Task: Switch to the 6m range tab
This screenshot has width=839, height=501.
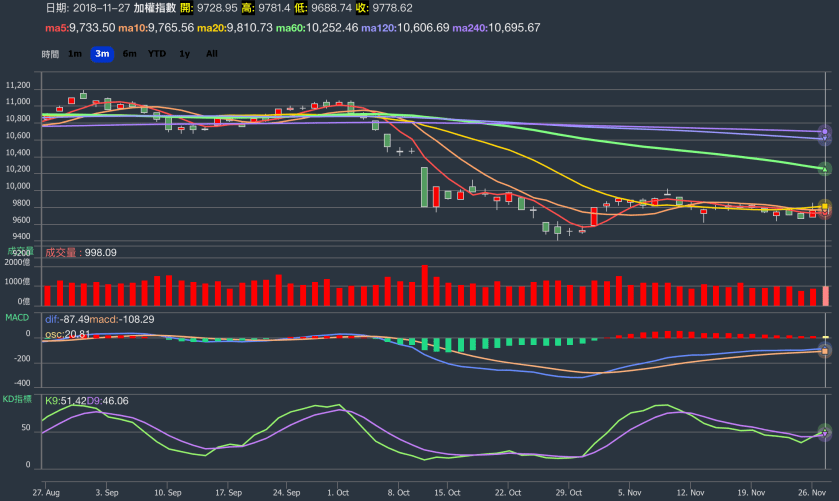Action: (x=129, y=53)
